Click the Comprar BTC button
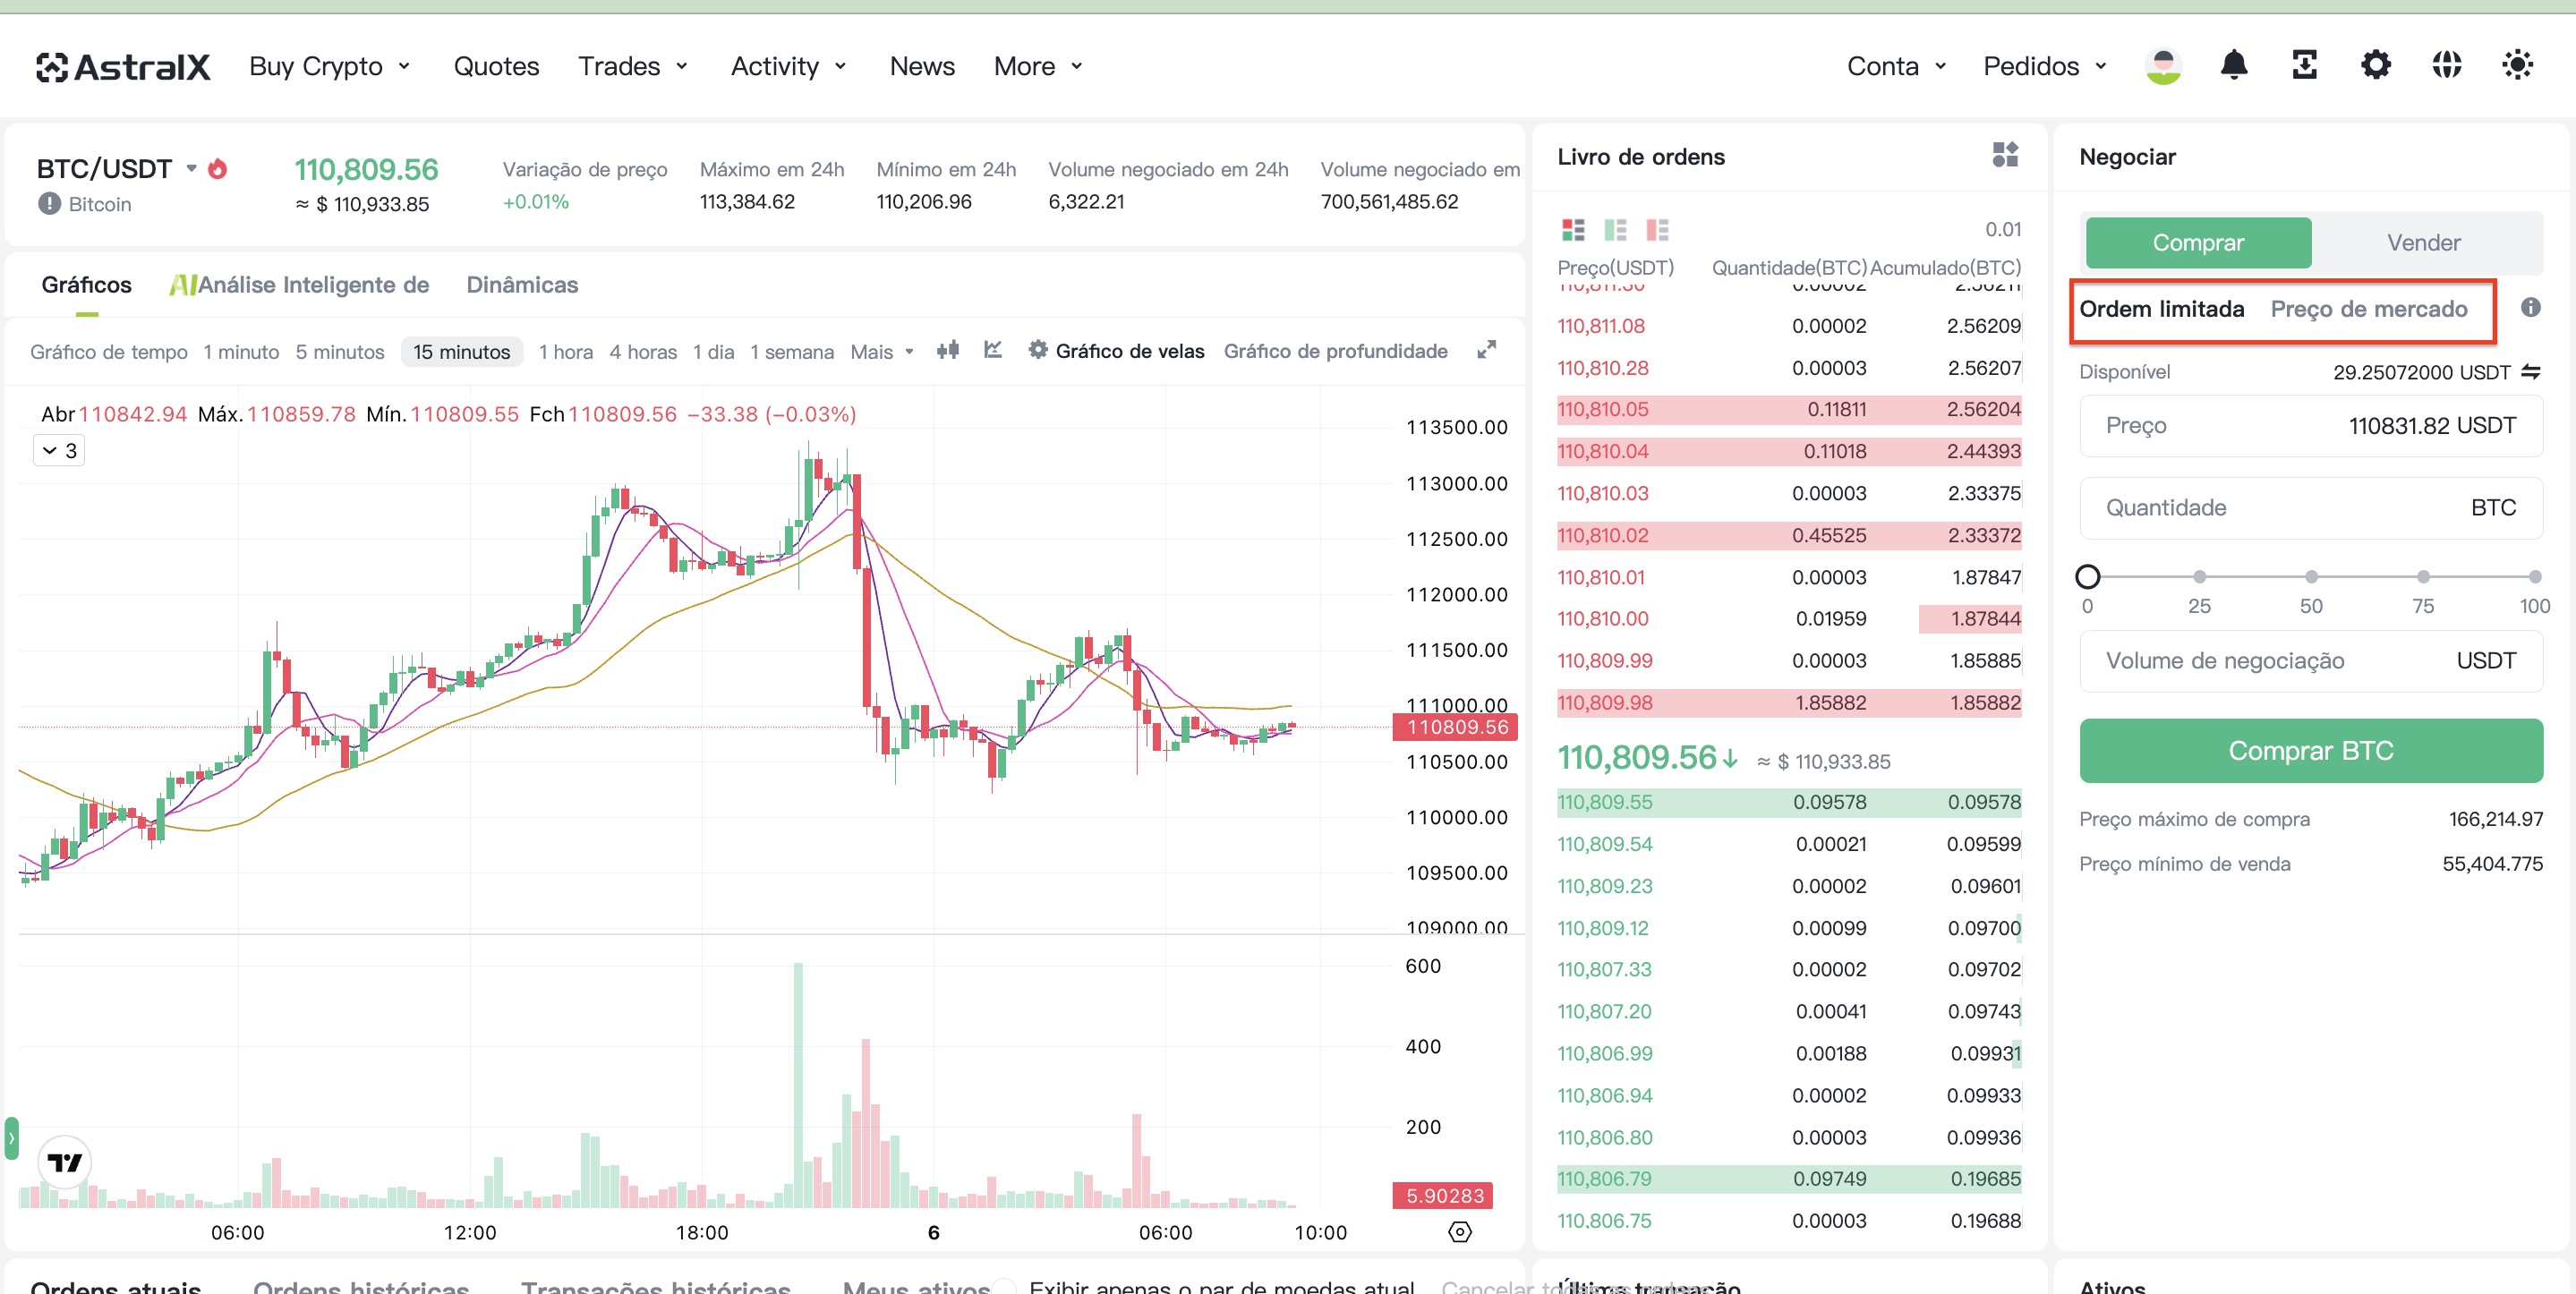 coord(2310,751)
